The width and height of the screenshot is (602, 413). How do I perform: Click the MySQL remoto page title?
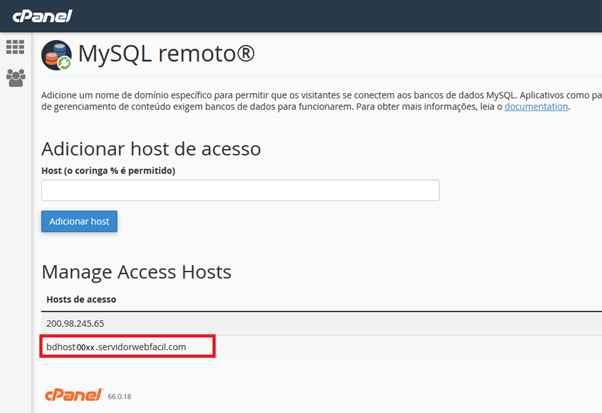[166, 54]
